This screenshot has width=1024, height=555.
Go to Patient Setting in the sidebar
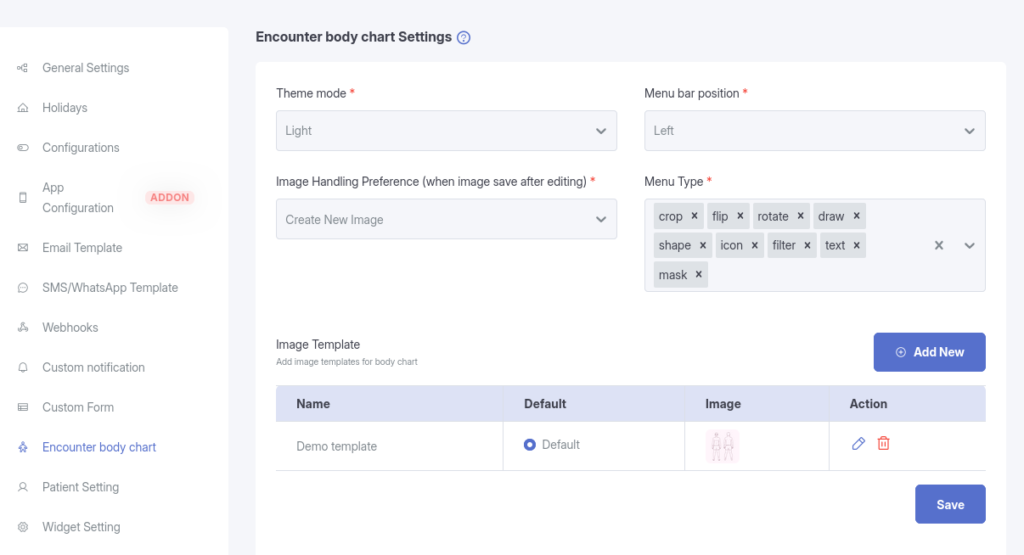click(x=80, y=487)
